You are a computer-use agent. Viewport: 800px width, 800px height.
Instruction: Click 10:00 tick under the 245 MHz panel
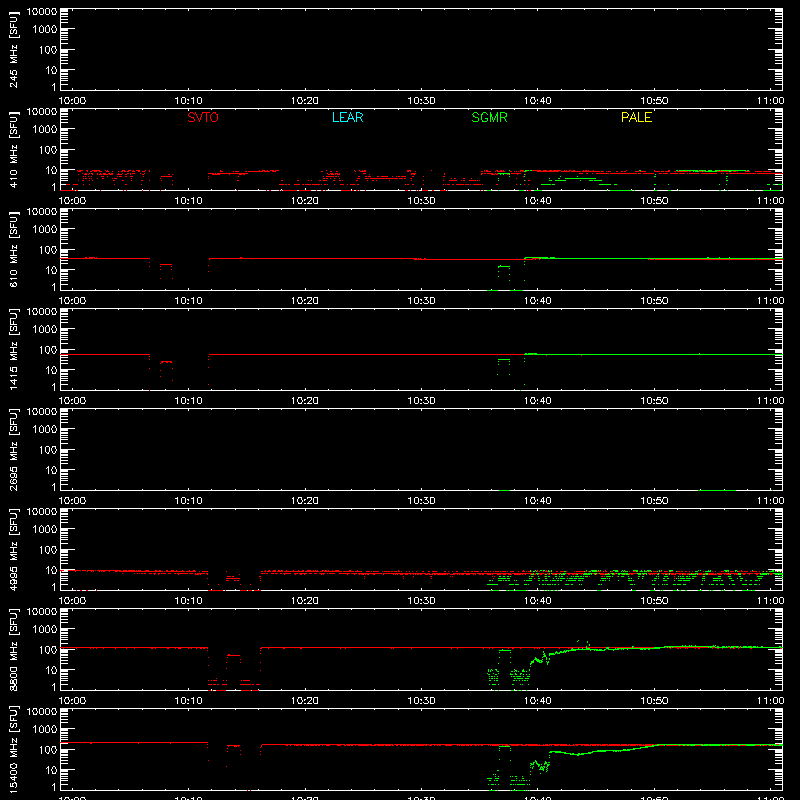[72, 101]
